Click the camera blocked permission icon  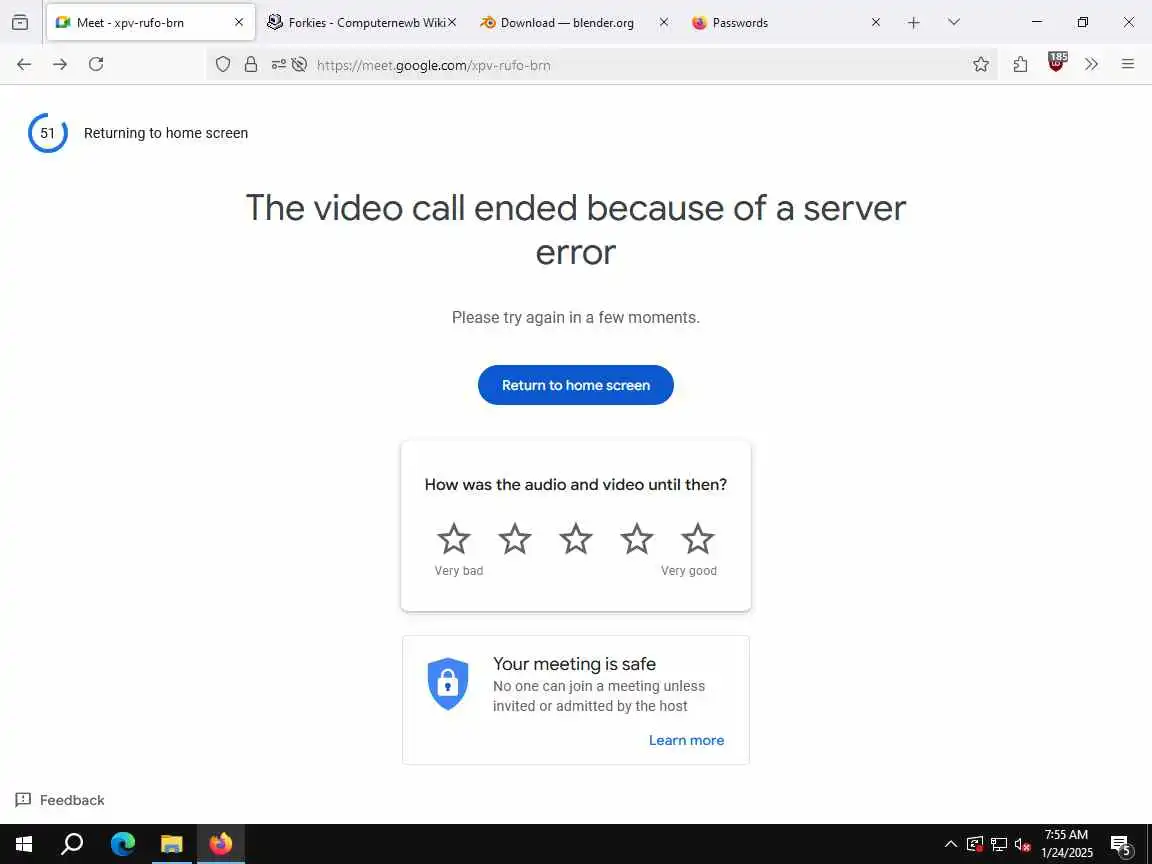click(x=299, y=65)
